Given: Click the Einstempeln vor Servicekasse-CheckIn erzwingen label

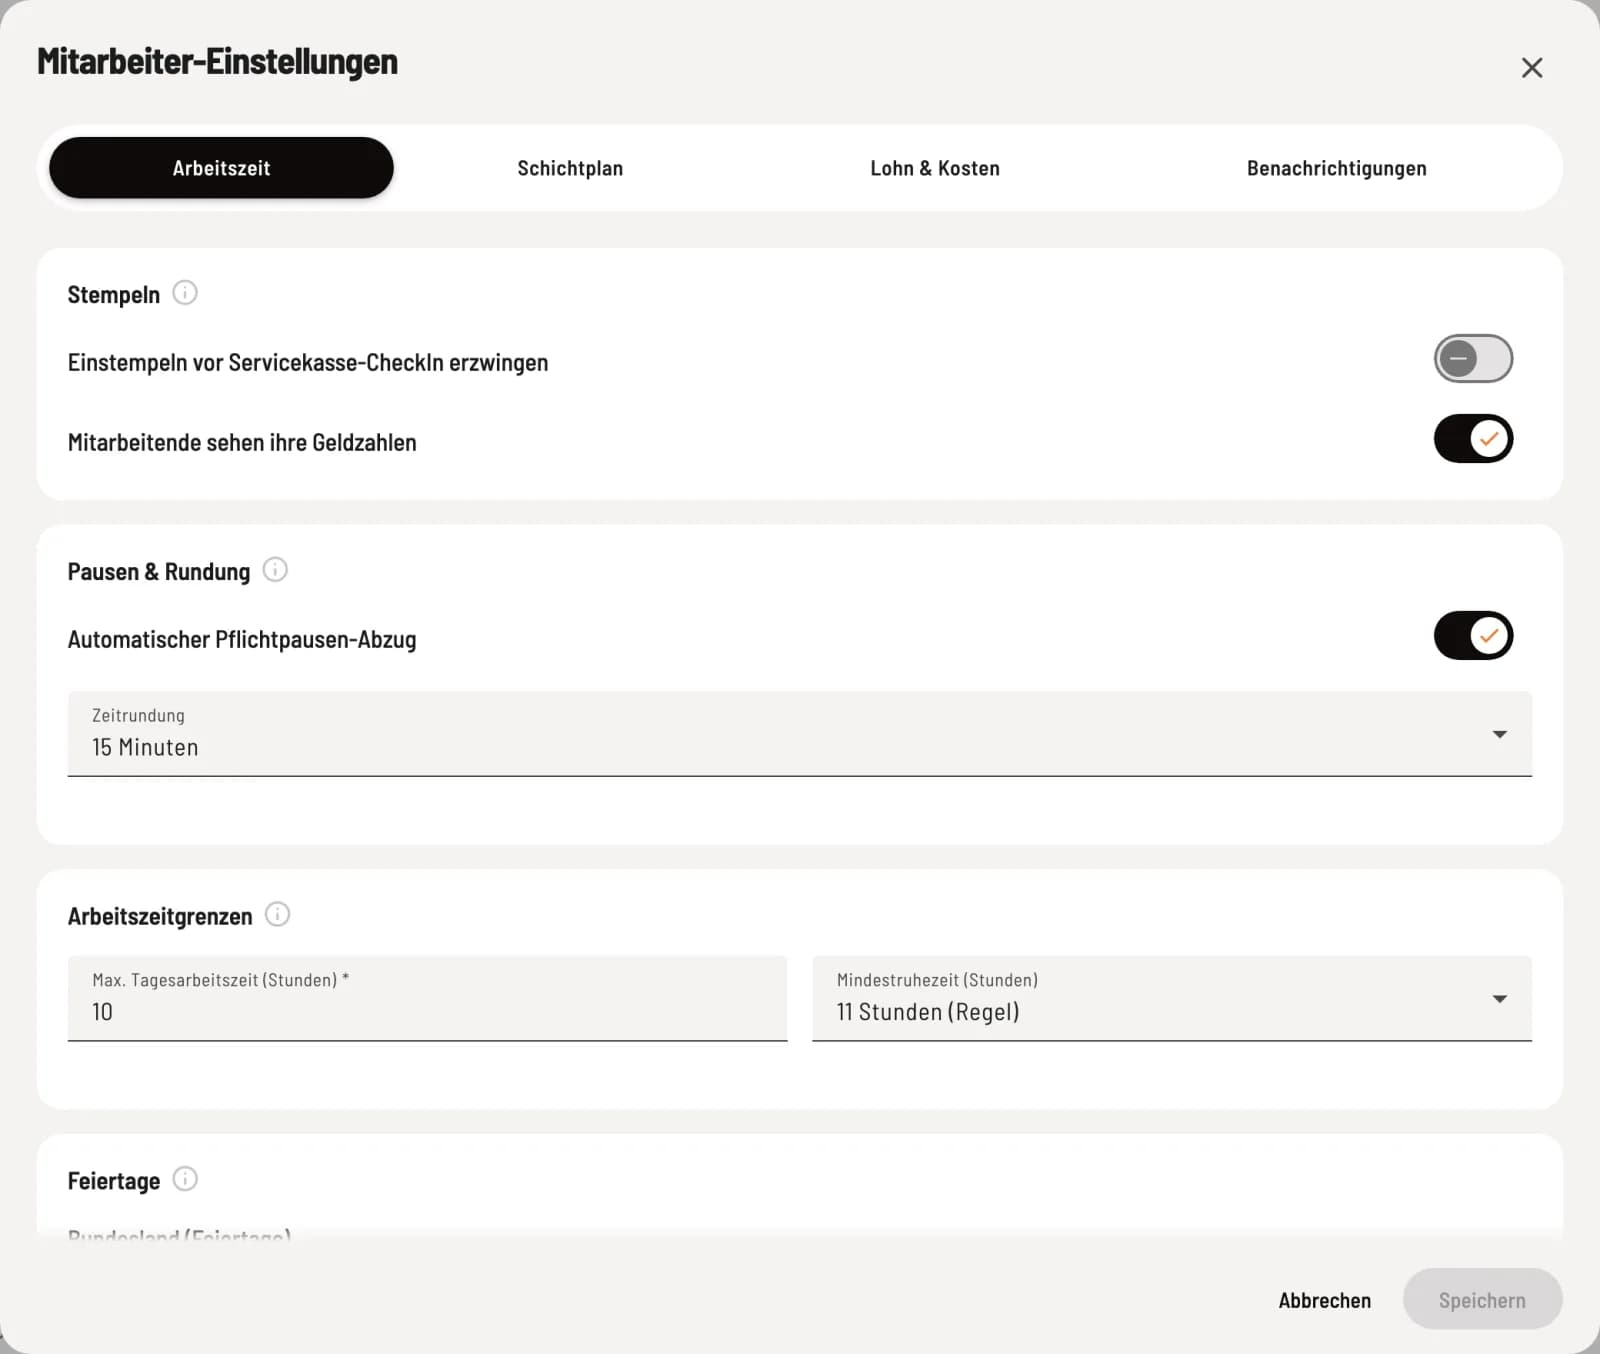Looking at the screenshot, I should [x=308, y=363].
